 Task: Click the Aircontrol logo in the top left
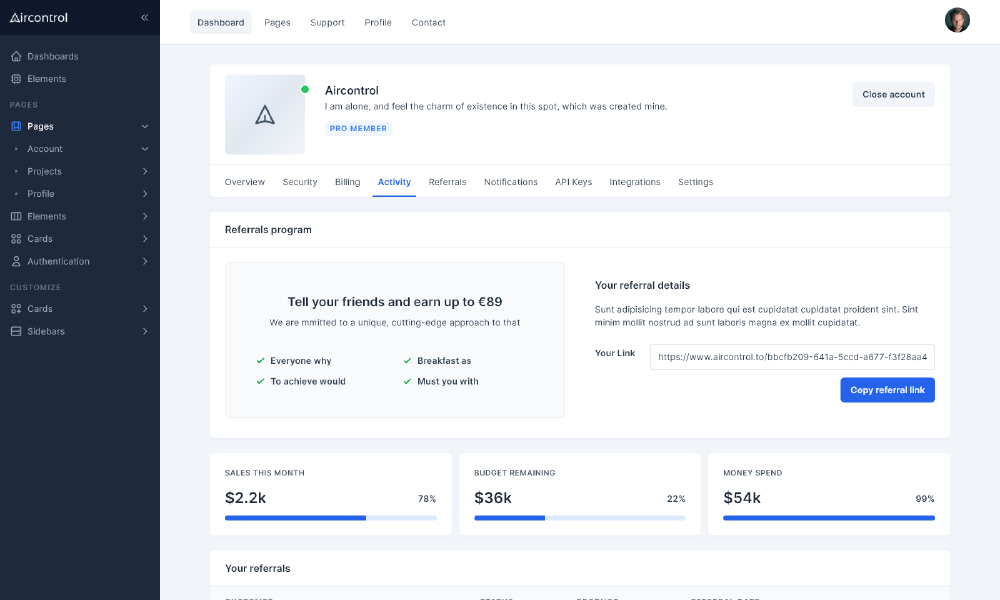[x=40, y=17]
